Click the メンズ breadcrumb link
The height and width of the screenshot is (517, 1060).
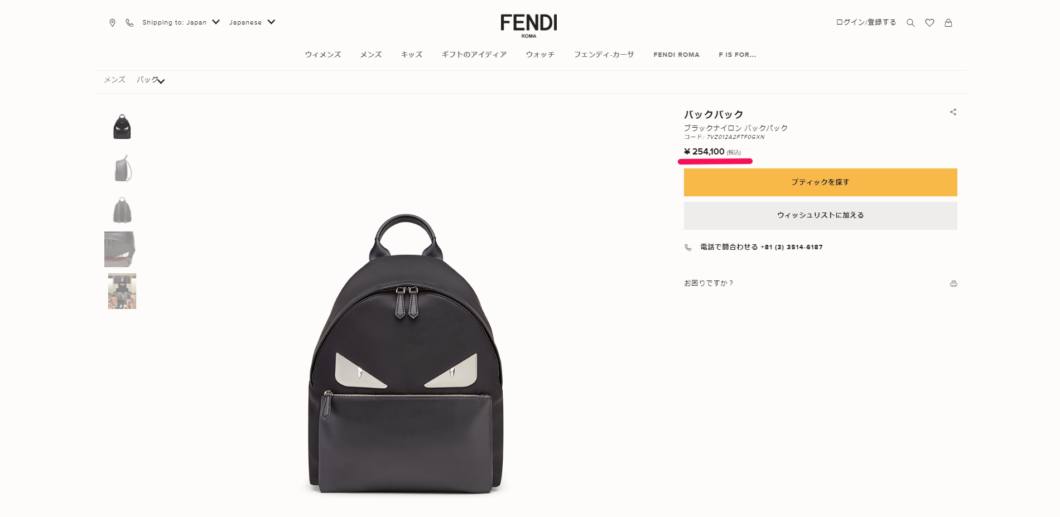[x=114, y=80]
